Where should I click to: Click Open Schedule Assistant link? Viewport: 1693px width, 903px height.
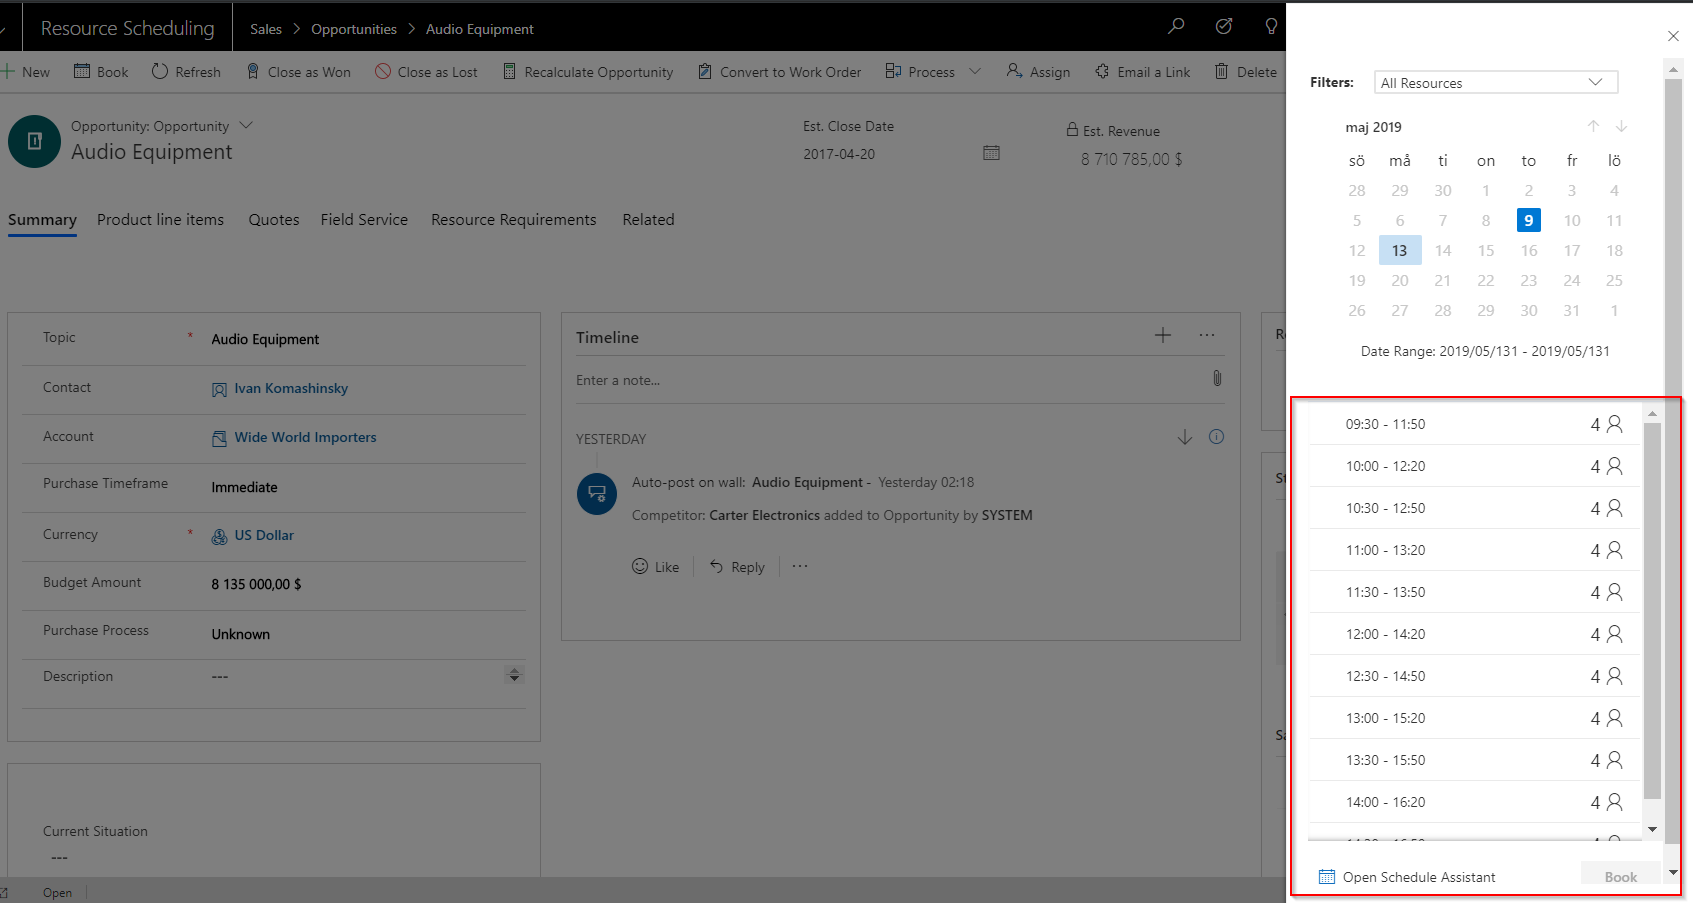pos(1418,877)
